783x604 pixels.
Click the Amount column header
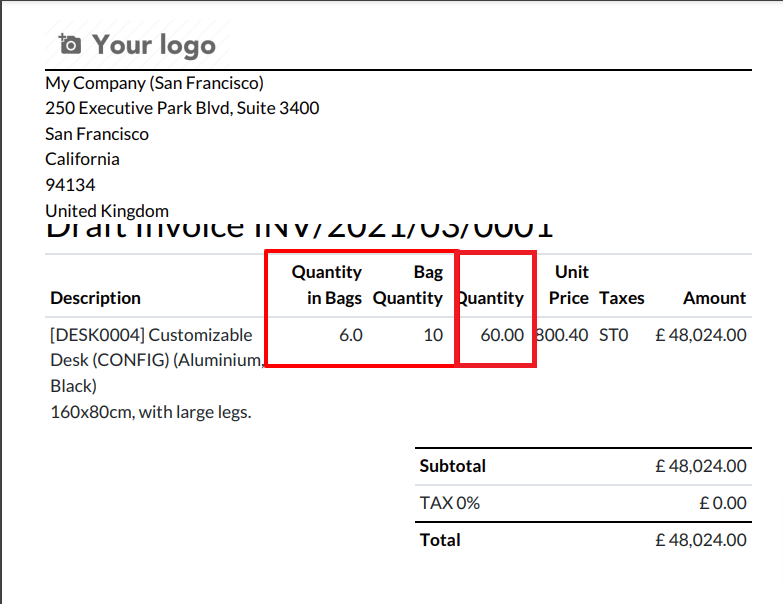click(715, 298)
